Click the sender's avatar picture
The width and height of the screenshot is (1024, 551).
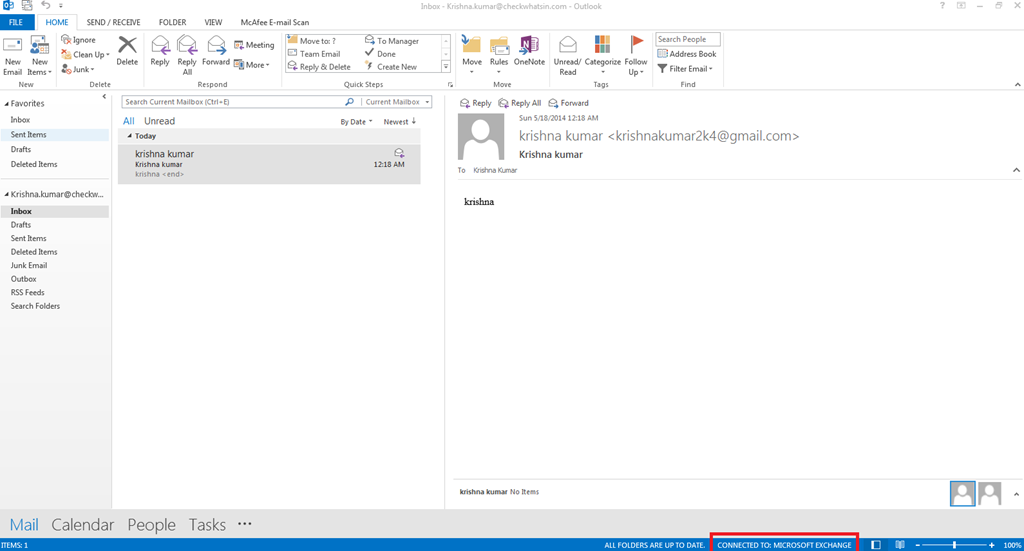481,136
